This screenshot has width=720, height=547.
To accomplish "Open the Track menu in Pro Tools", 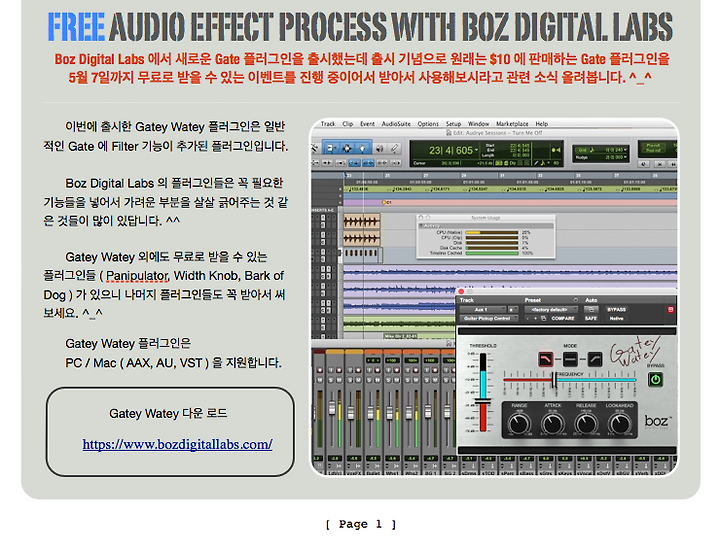I will click(328, 124).
